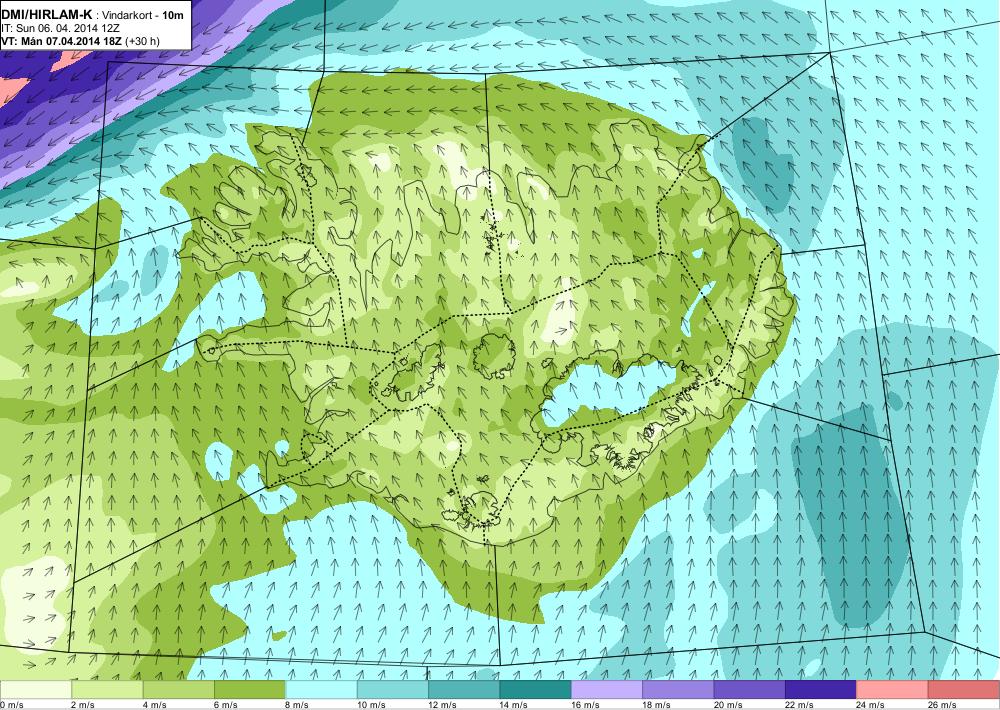Pick the pink 24–26 m/s legend swatch

(893, 690)
